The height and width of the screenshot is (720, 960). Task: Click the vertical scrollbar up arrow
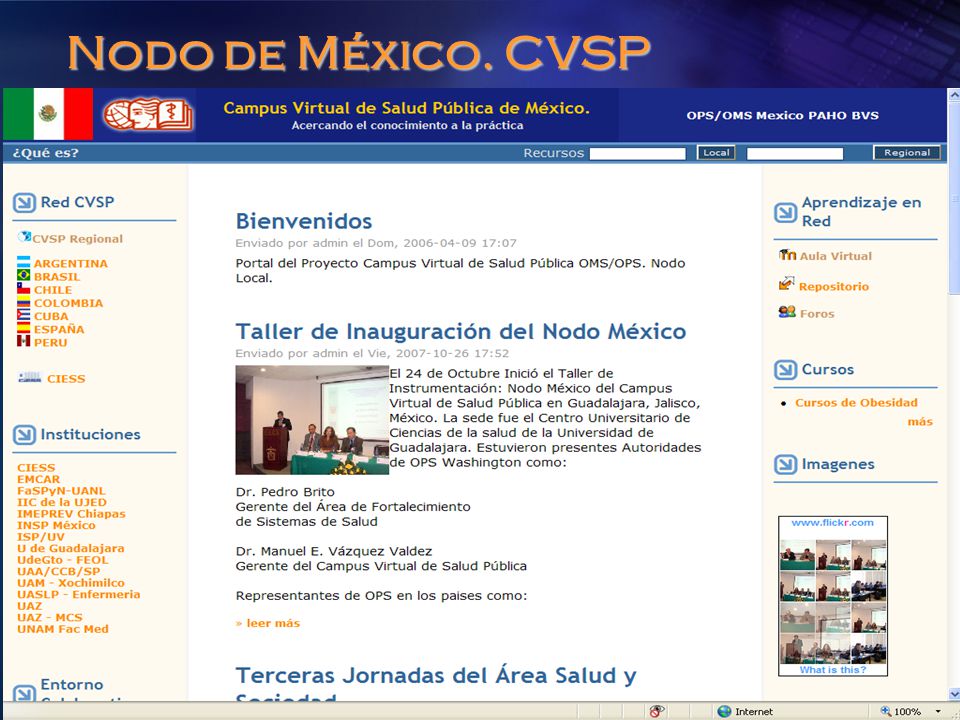(x=954, y=95)
